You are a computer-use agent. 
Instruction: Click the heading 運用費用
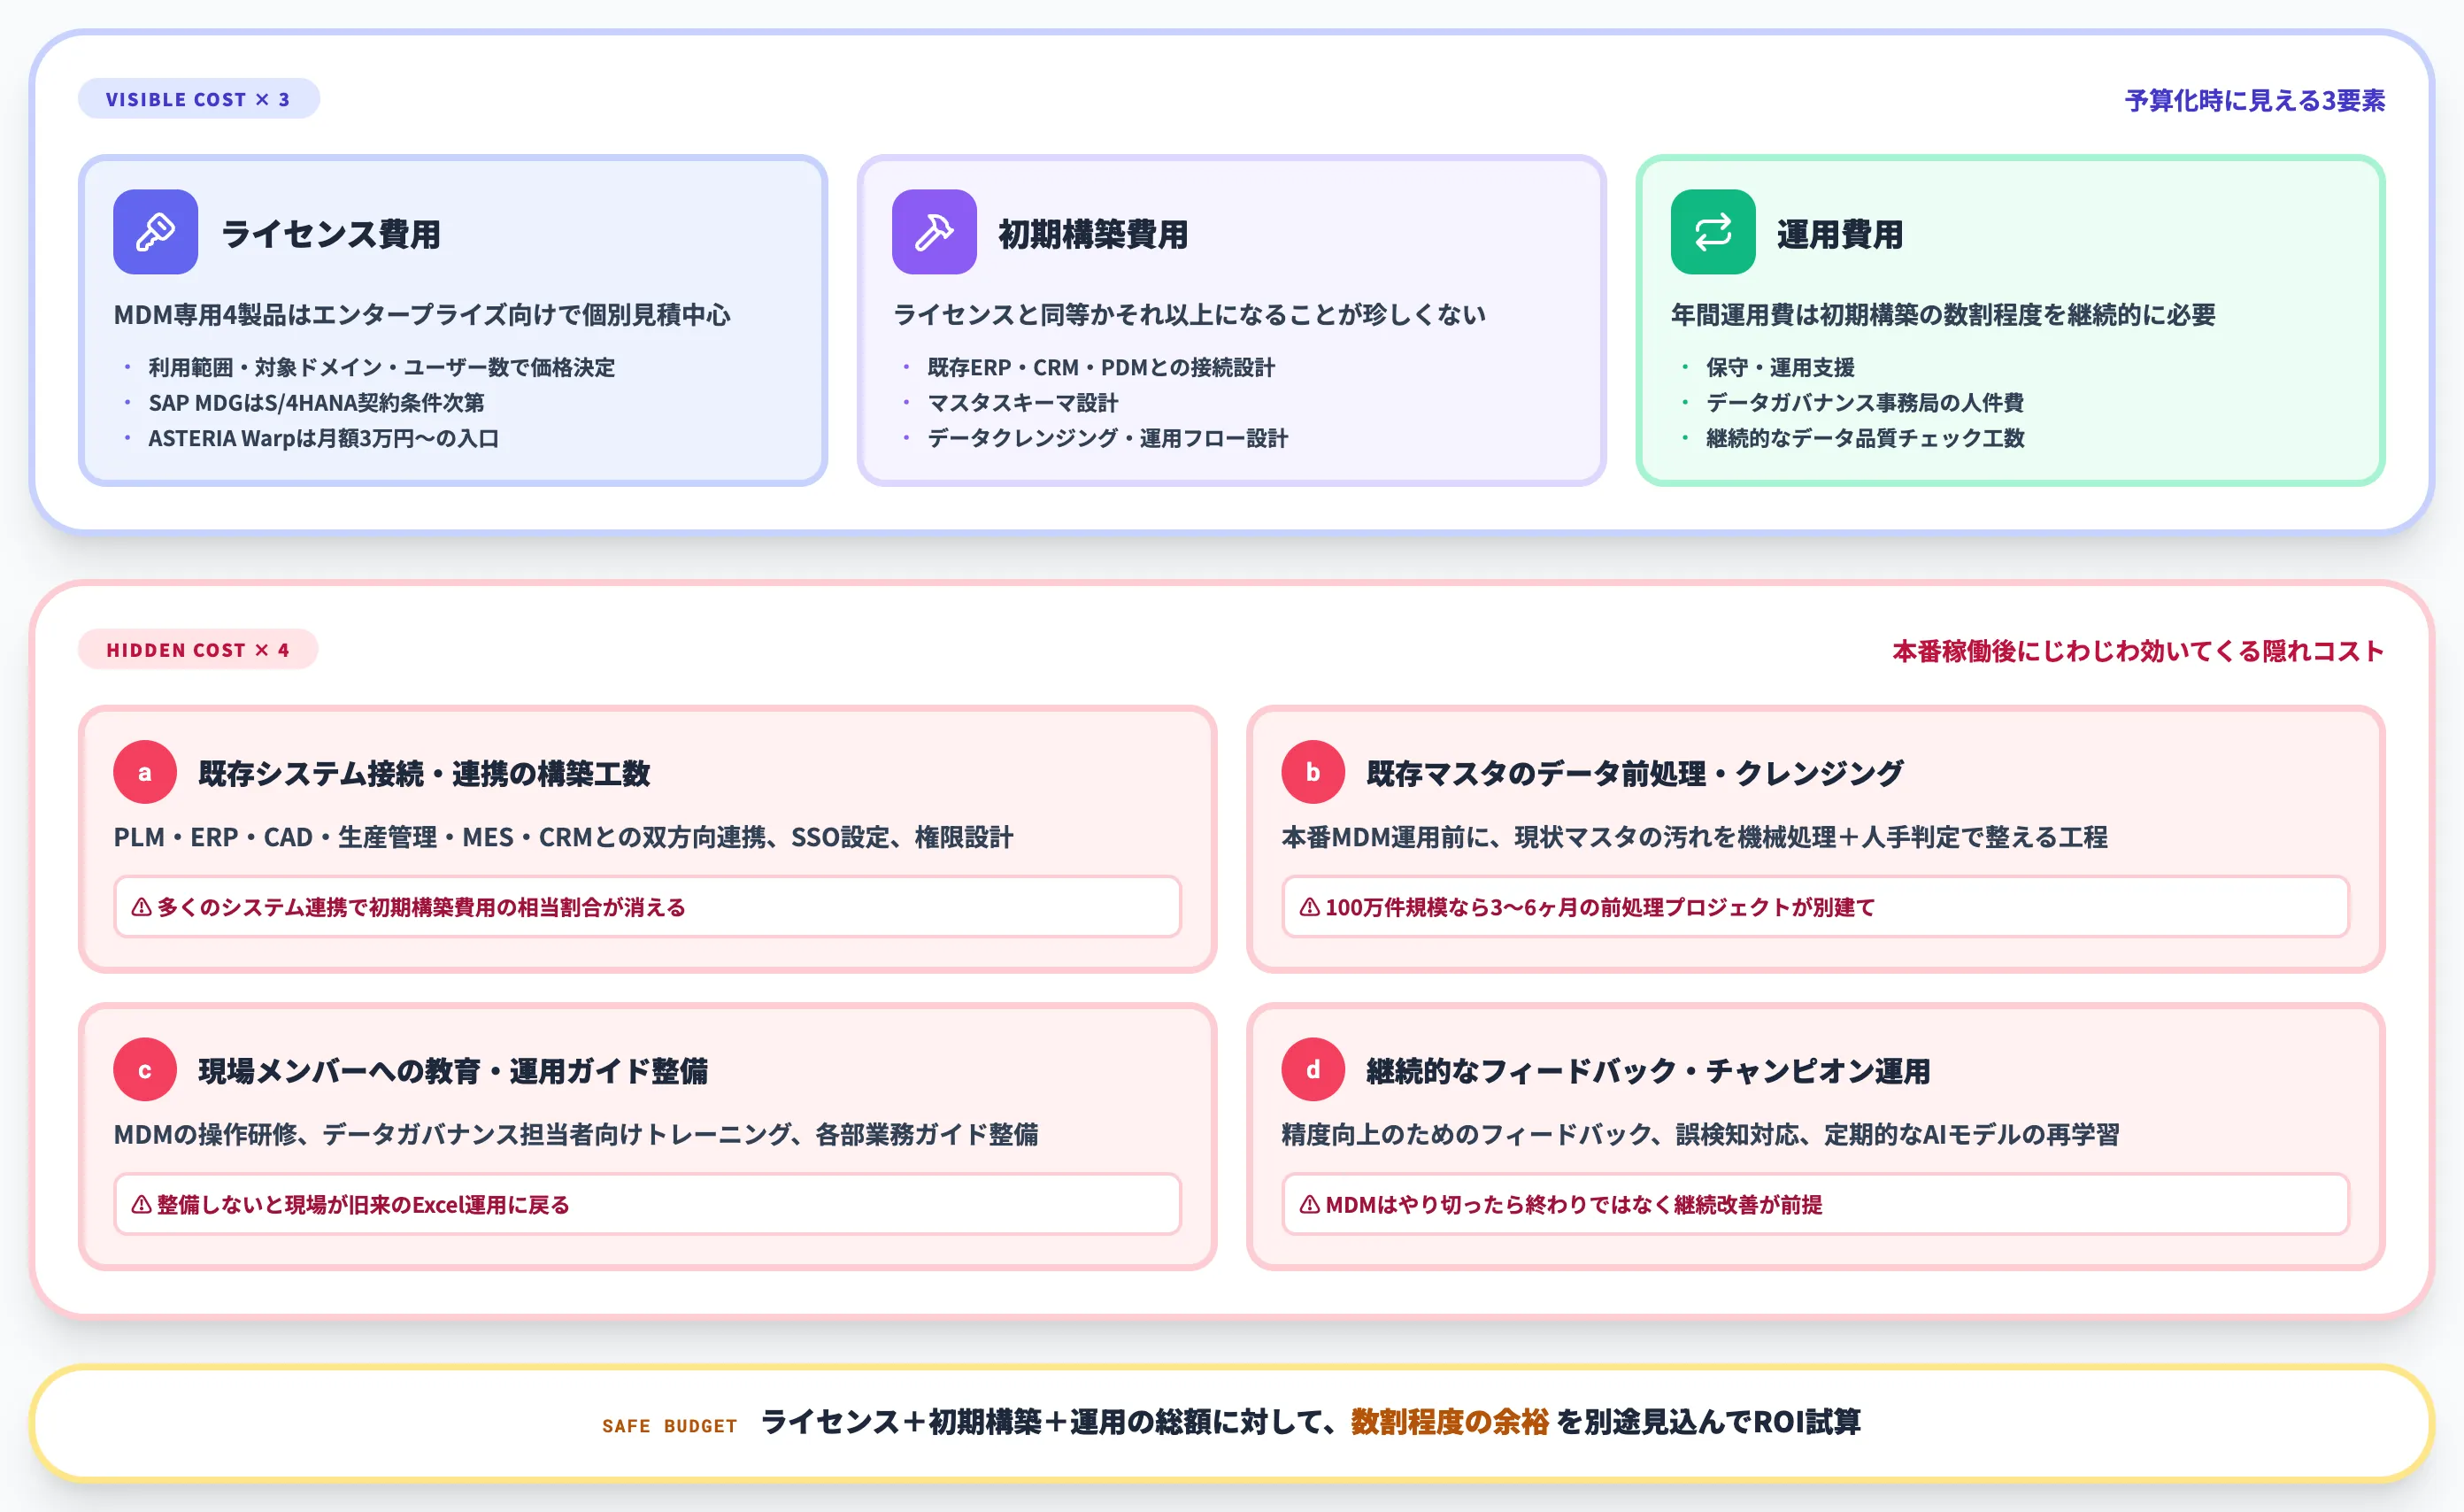click(x=1840, y=234)
